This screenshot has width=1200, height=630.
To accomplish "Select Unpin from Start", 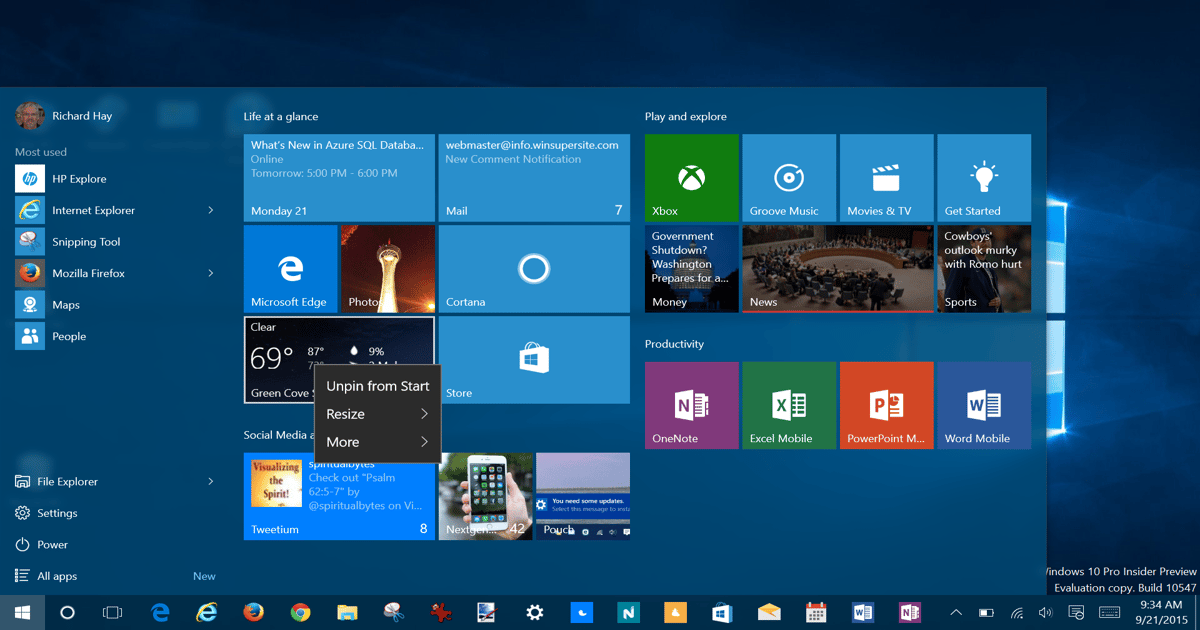I will point(377,385).
